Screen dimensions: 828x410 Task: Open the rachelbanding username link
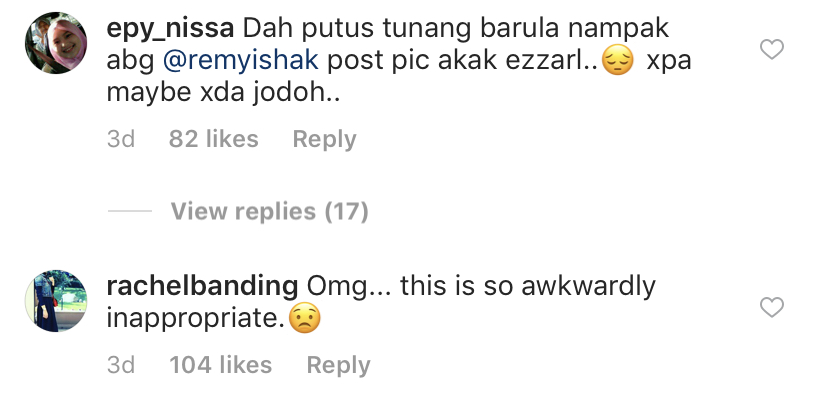[202, 286]
